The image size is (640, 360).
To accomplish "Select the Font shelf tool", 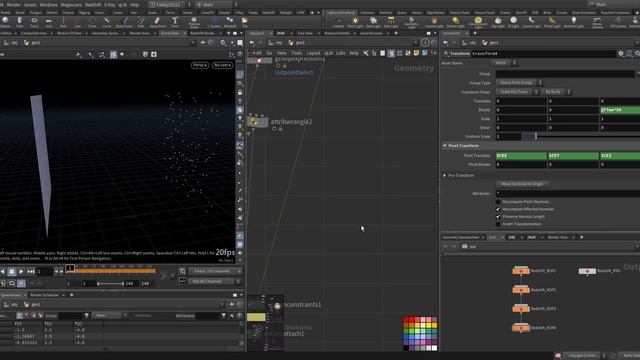I will [x=175, y=22].
